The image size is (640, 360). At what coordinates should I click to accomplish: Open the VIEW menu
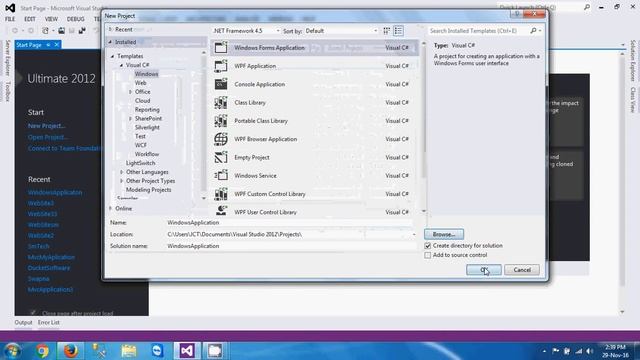(51, 19)
